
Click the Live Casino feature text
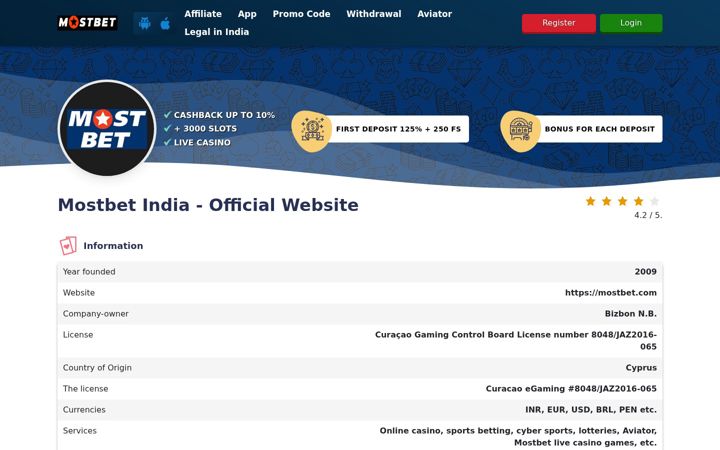click(202, 142)
